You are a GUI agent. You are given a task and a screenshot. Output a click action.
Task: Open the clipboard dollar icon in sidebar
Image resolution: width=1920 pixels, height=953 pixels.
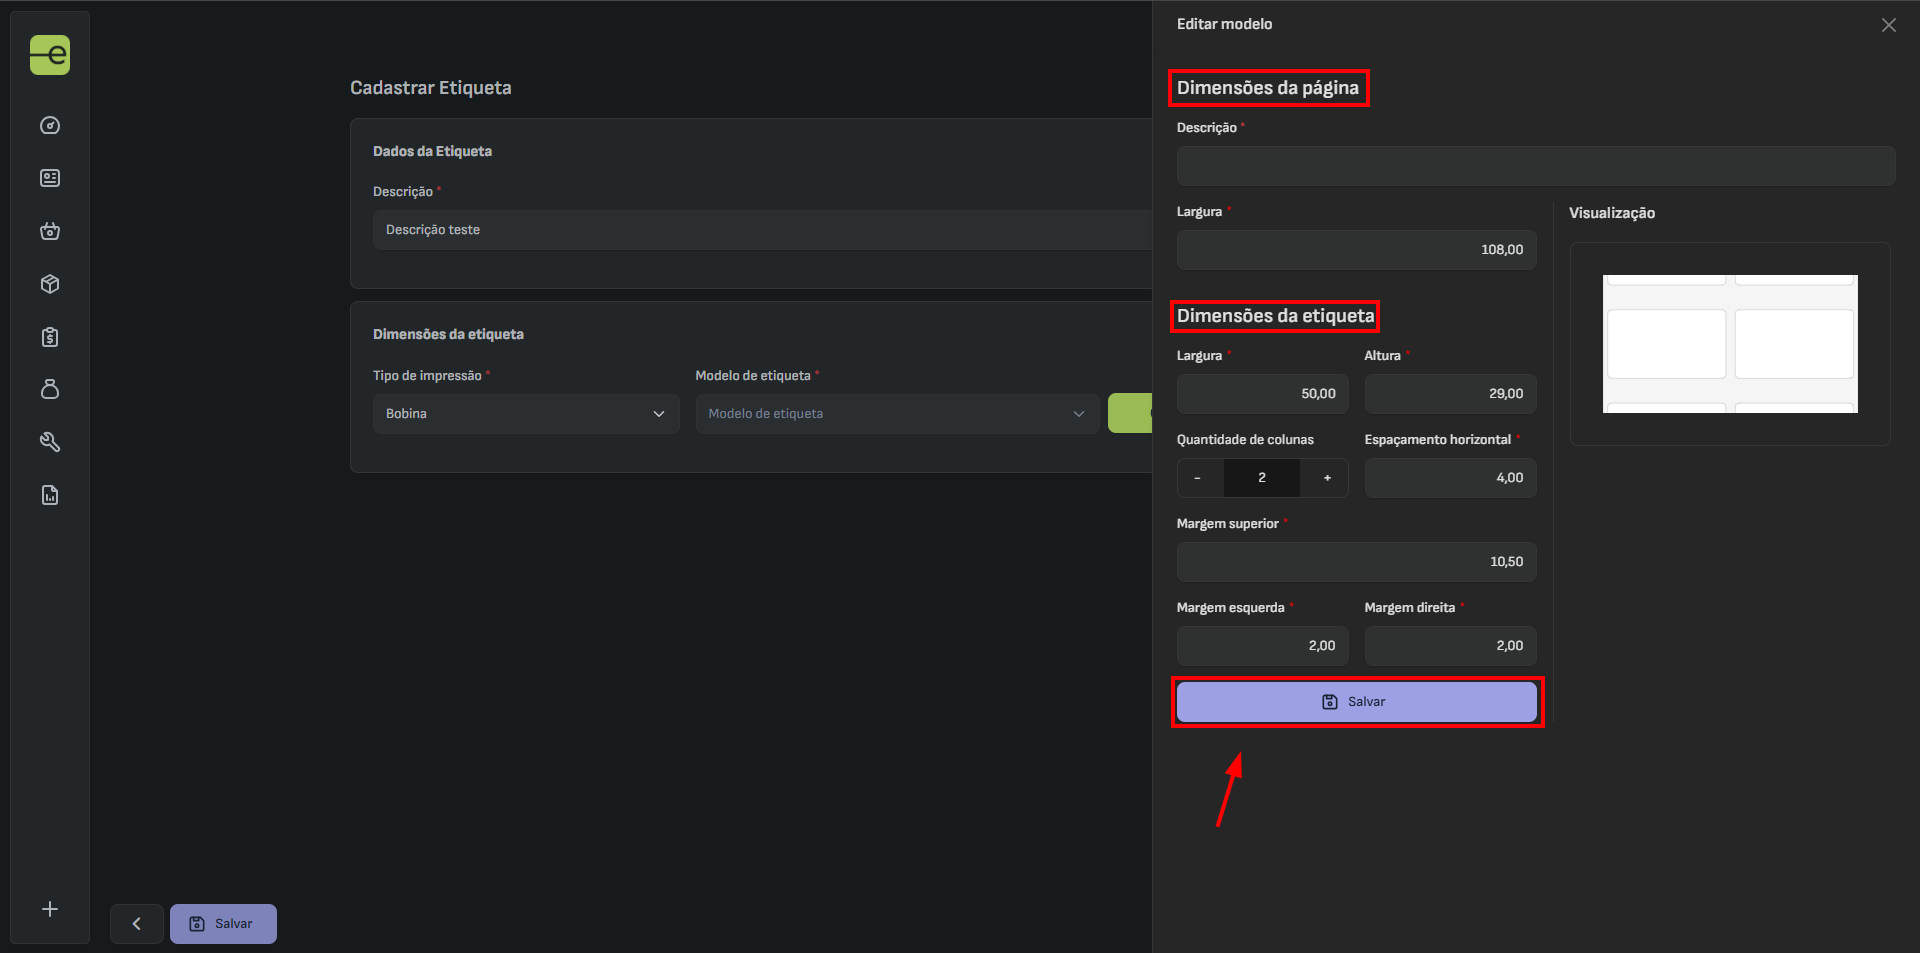[50, 337]
